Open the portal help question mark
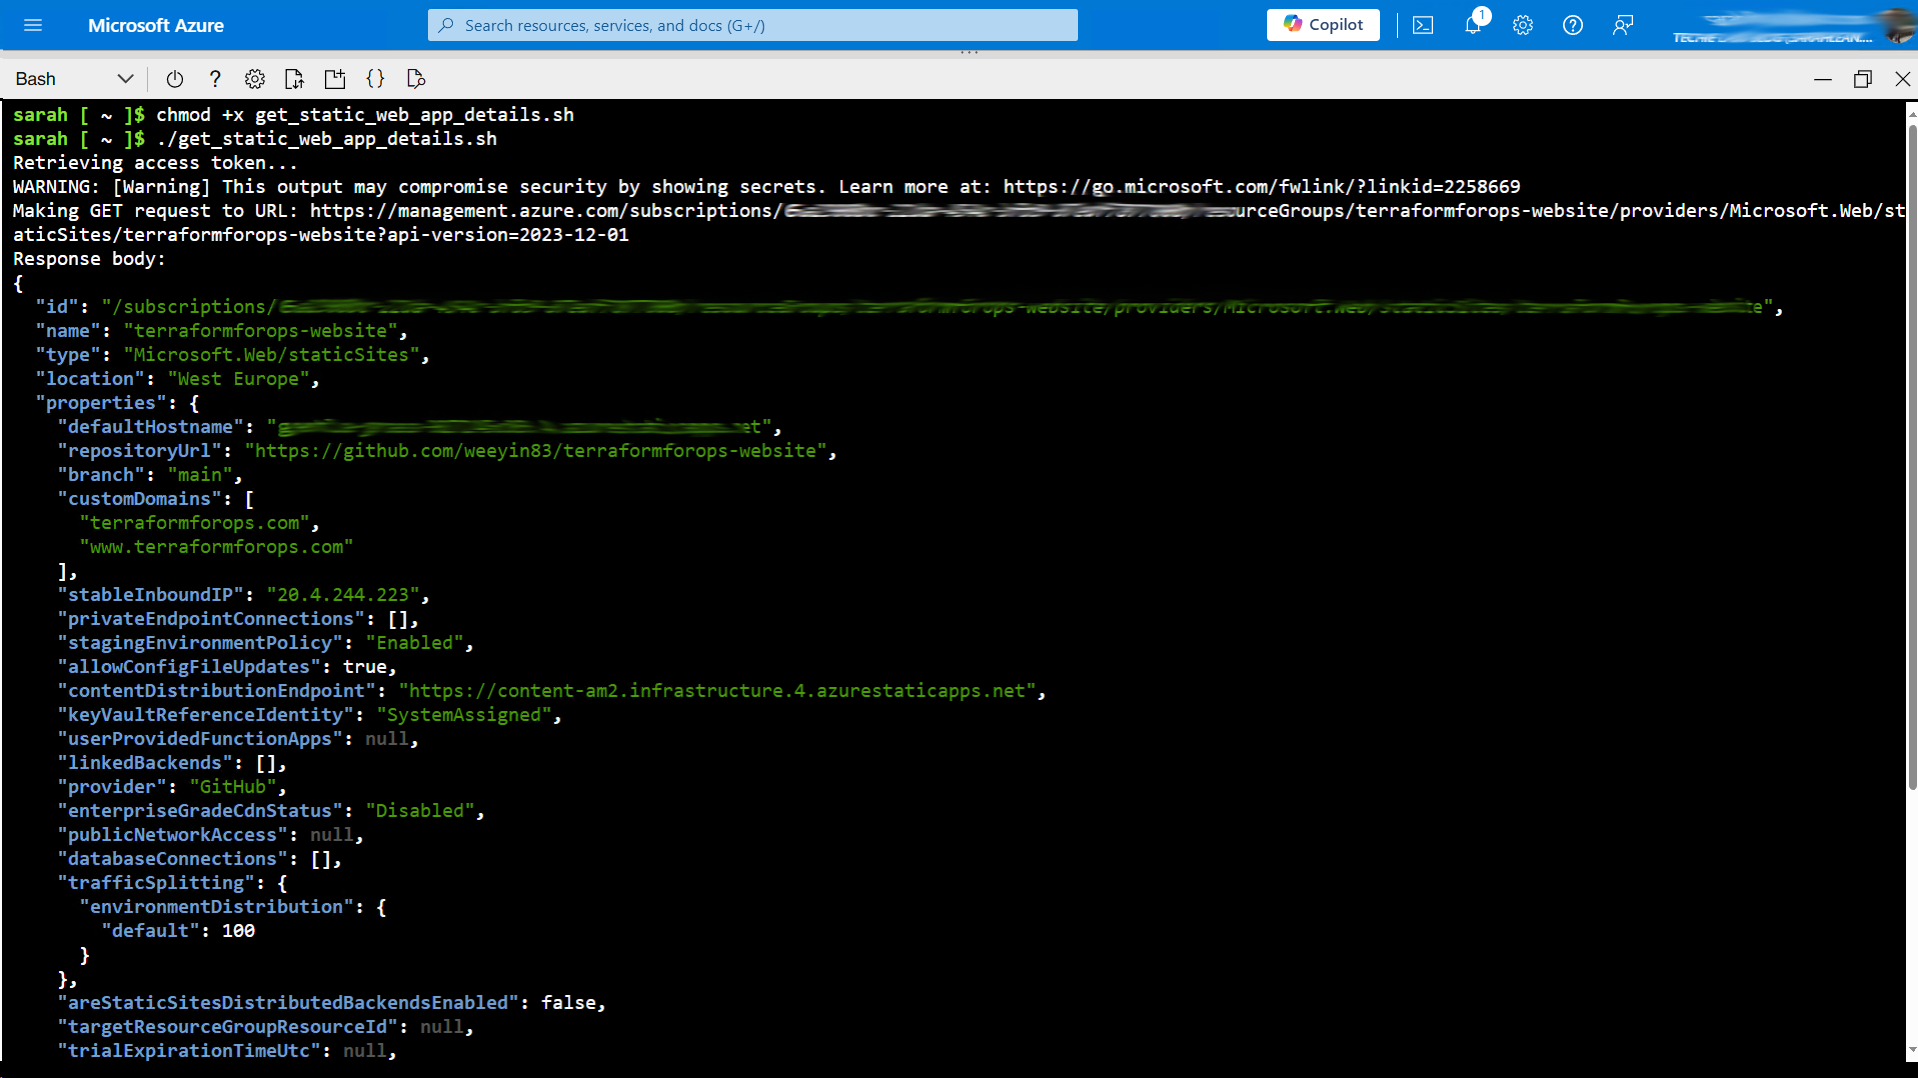This screenshot has height=1078, width=1918. (1572, 25)
